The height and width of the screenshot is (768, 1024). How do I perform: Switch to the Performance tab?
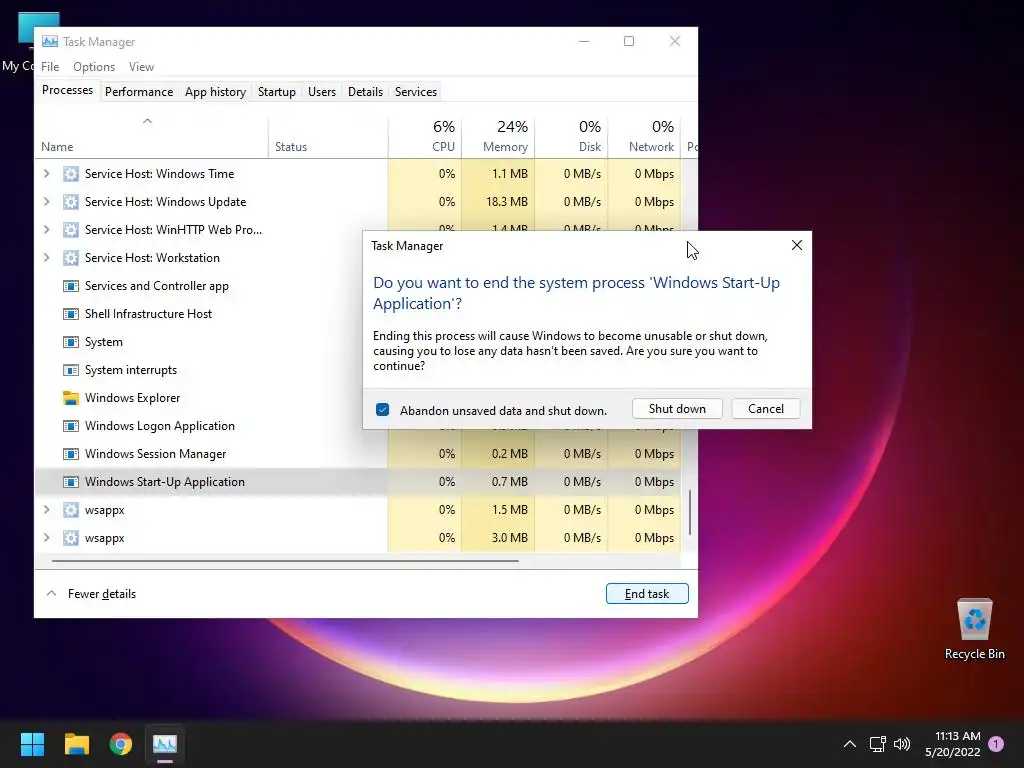point(139,92)
